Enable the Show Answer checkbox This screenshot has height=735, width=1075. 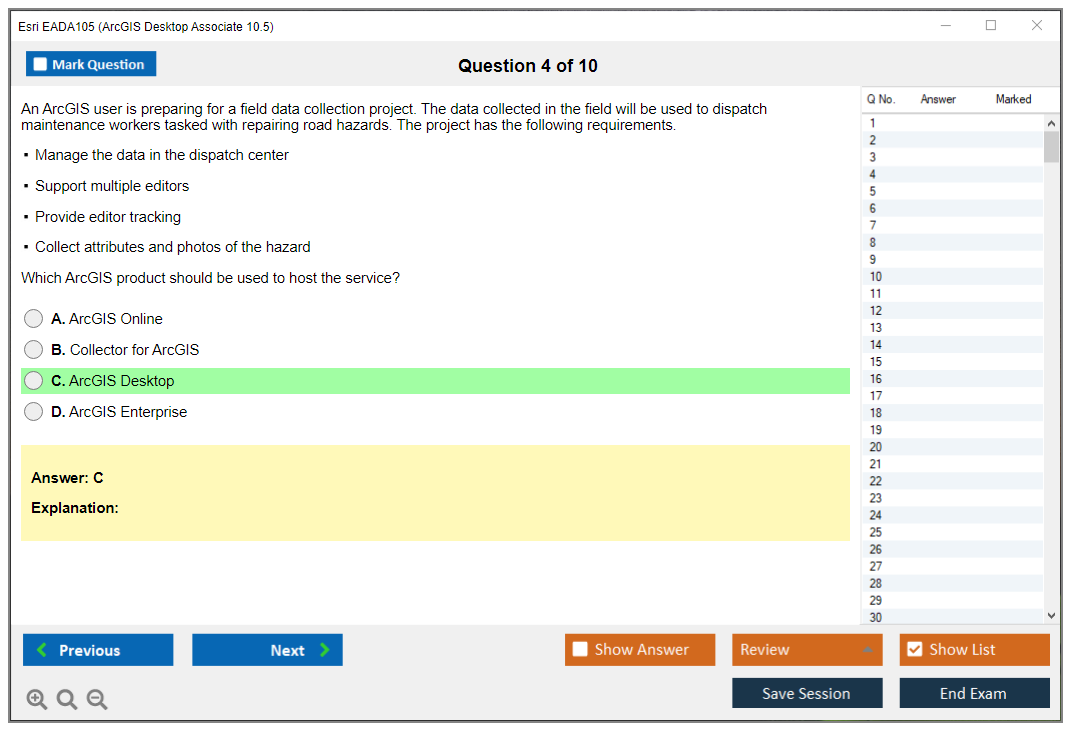click(x=581, y=650)
